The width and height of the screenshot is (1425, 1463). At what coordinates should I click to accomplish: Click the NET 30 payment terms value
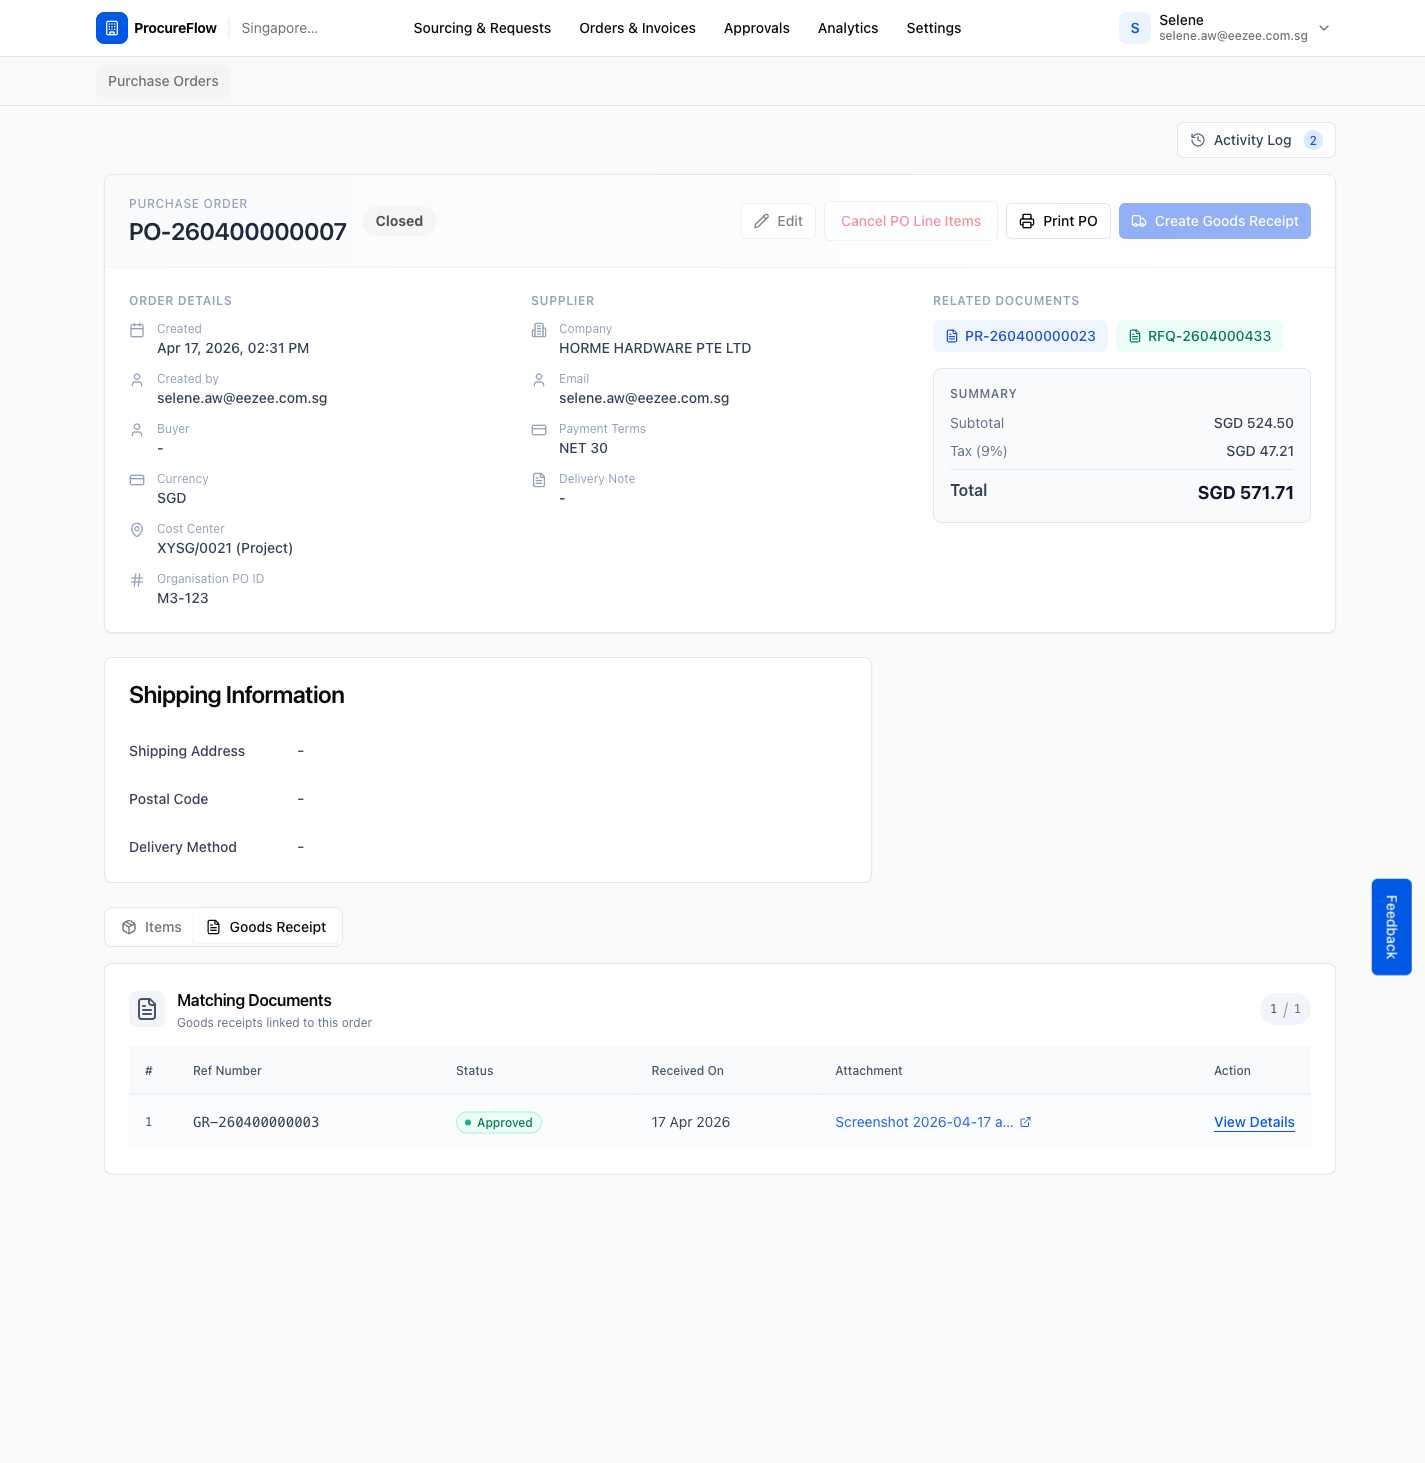(x=583, y=448)
